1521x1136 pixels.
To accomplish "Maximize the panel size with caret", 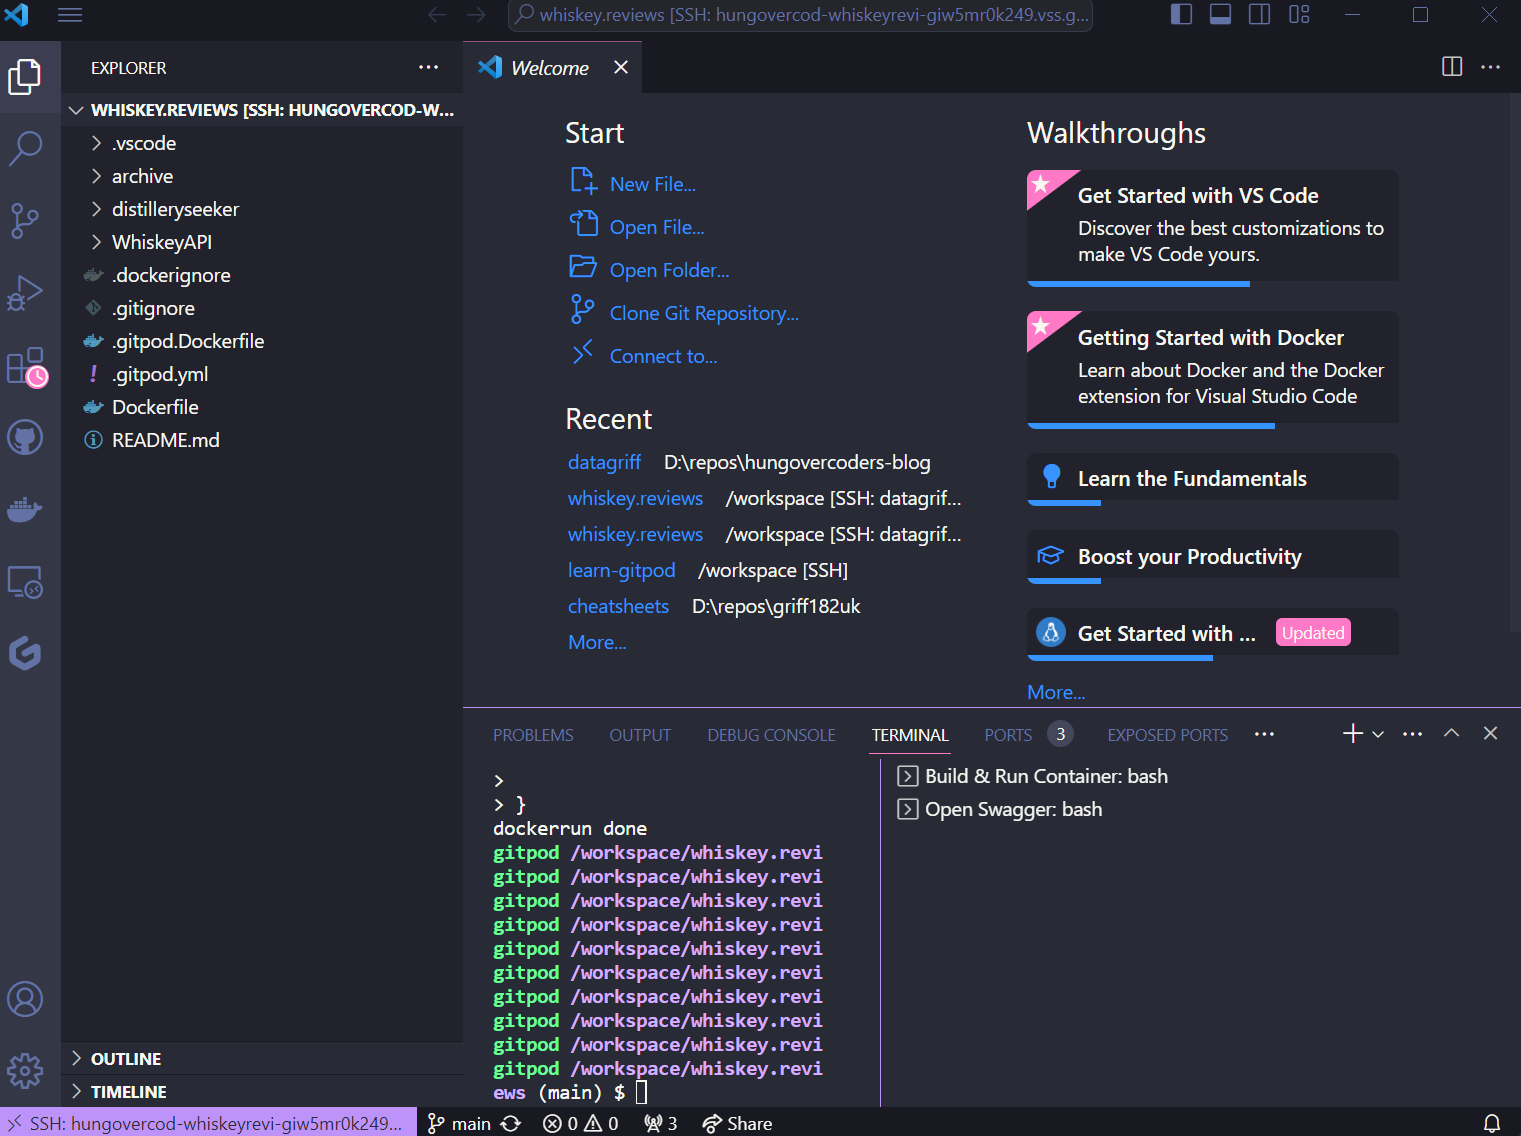I will (x=1451, y=733).
